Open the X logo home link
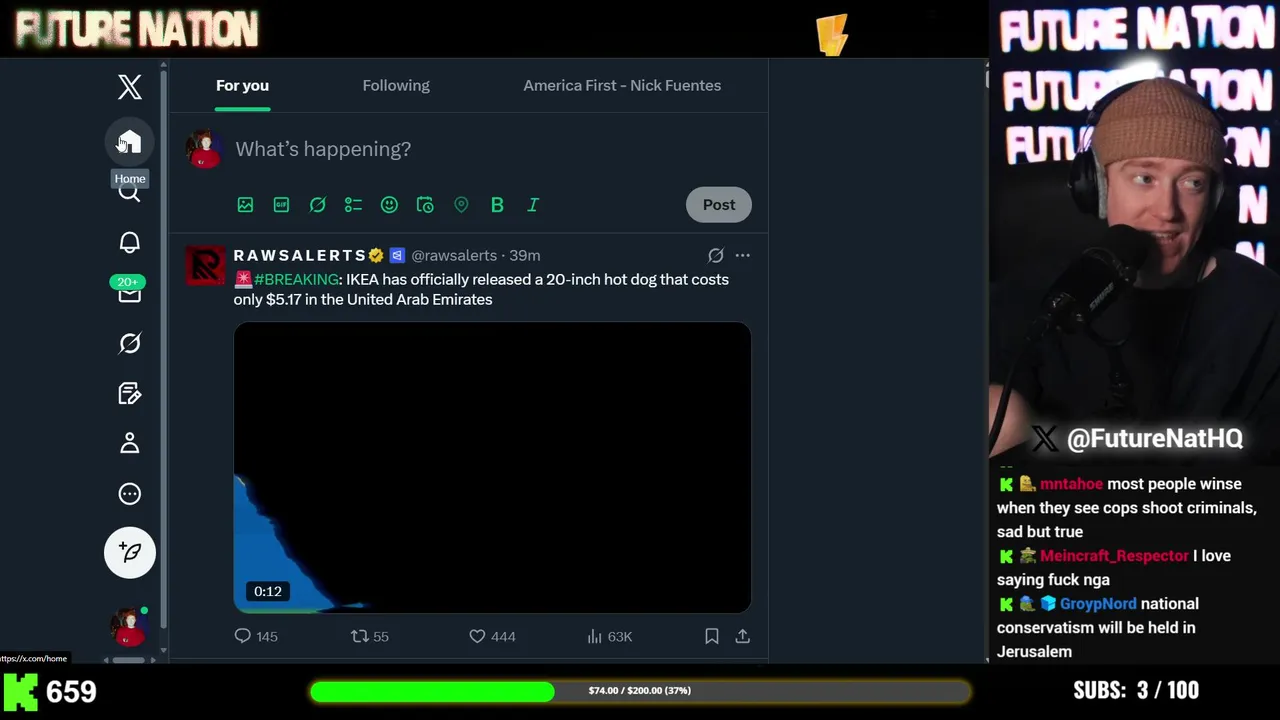Image resolution: width=1280 pixels, height=720 pixels. [130, 87]
